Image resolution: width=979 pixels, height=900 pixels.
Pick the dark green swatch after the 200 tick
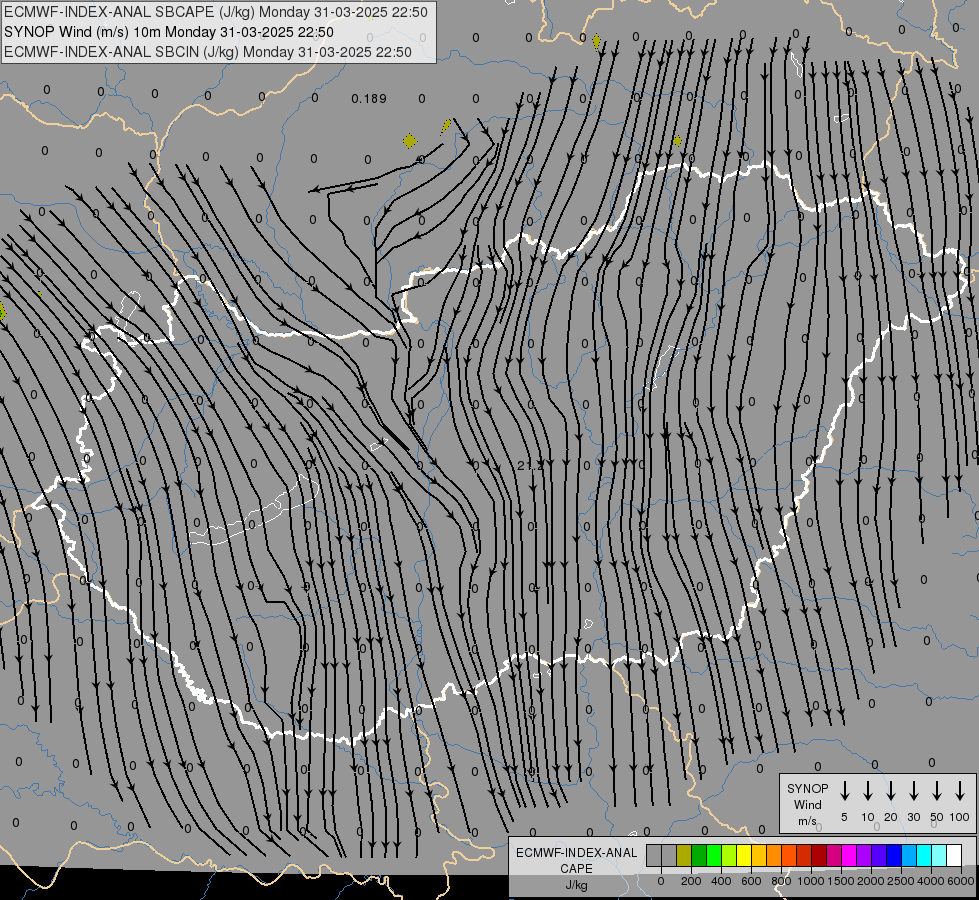click(x=699, y=855)
